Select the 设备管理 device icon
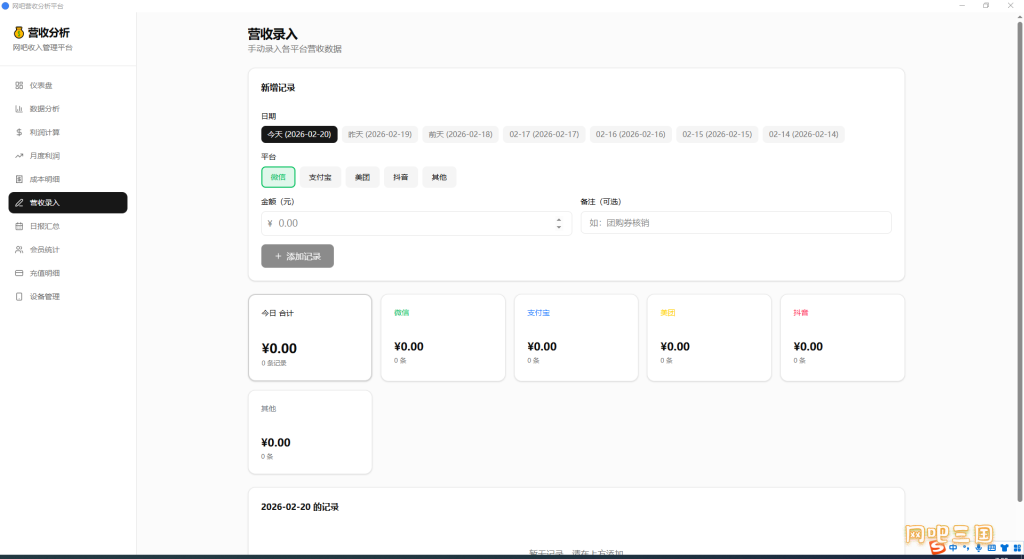This screenshot has height=559, width=1024. [19, 297]
